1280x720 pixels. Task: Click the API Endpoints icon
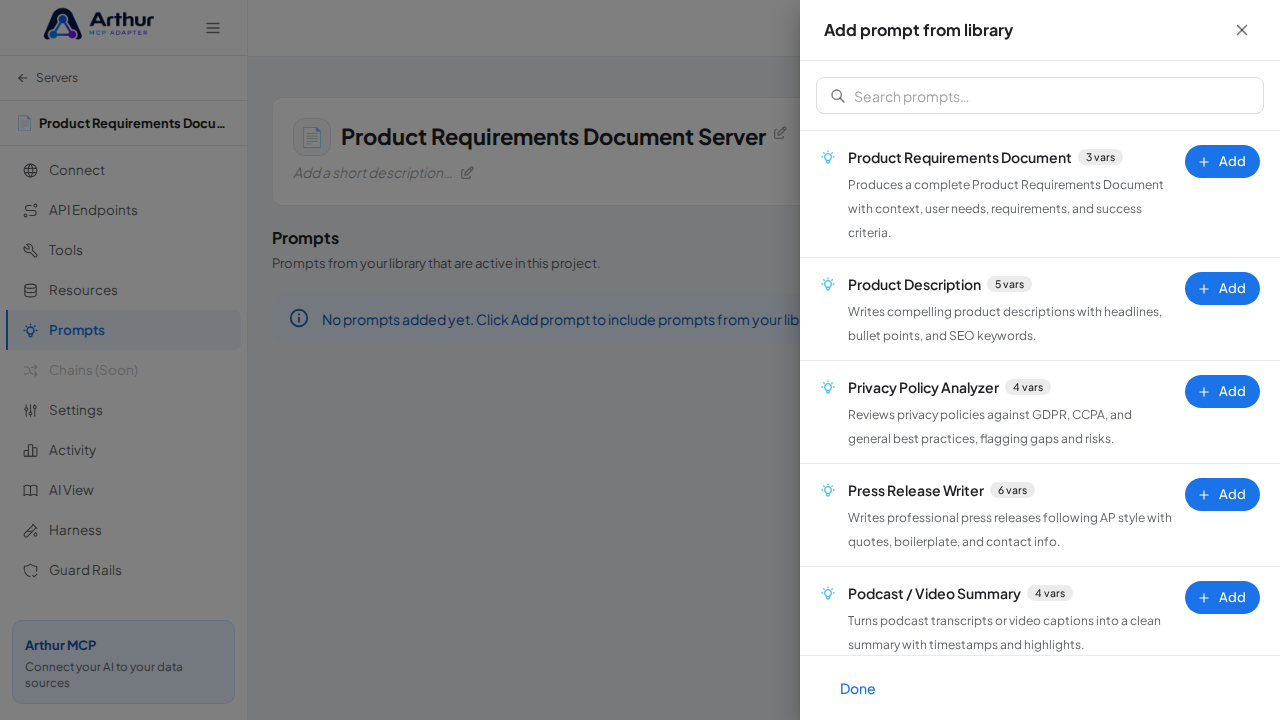pos(30,210)
